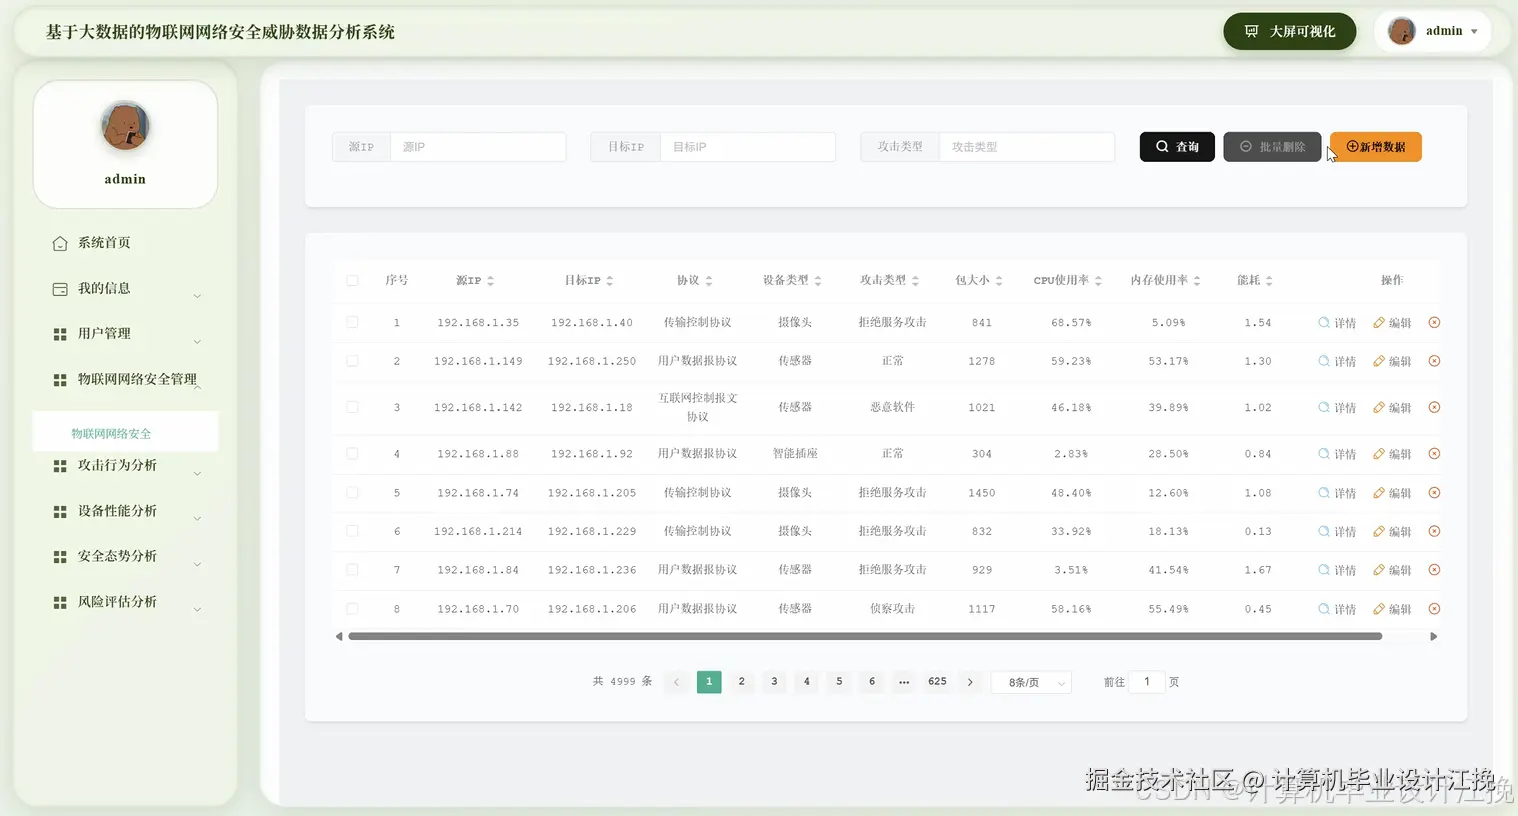The width and height of the screenshot is (1518, 816).
Task: Click the 用户管理 grid icon
Action: click(60, 334)
